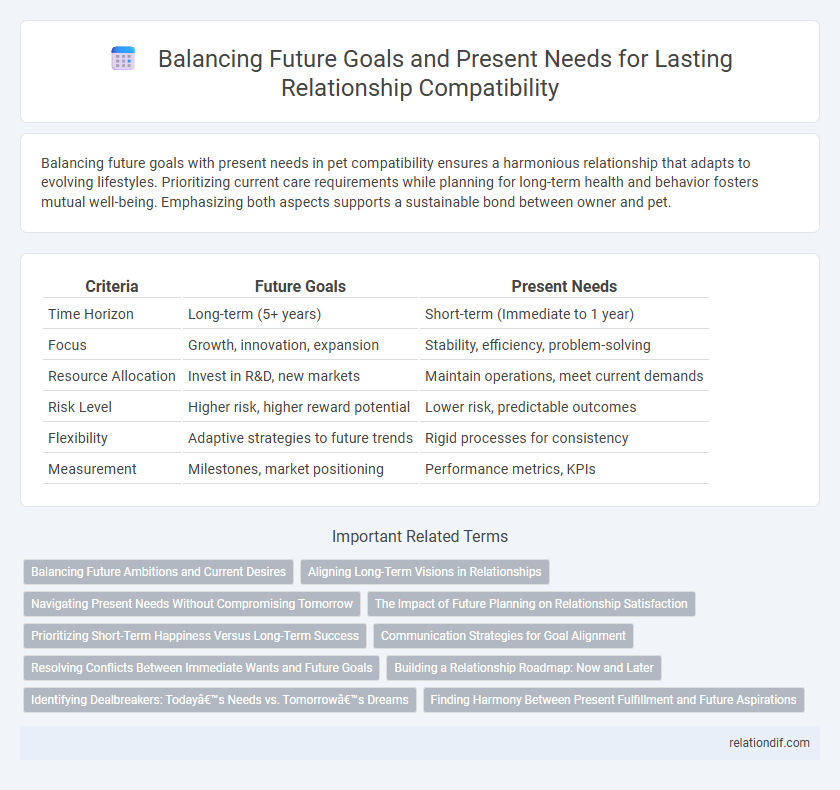The image size is (840, 790).
Task: Select 'Communication Strategies for Goal Alignment' tag
Action: click(x=503, y=636)
